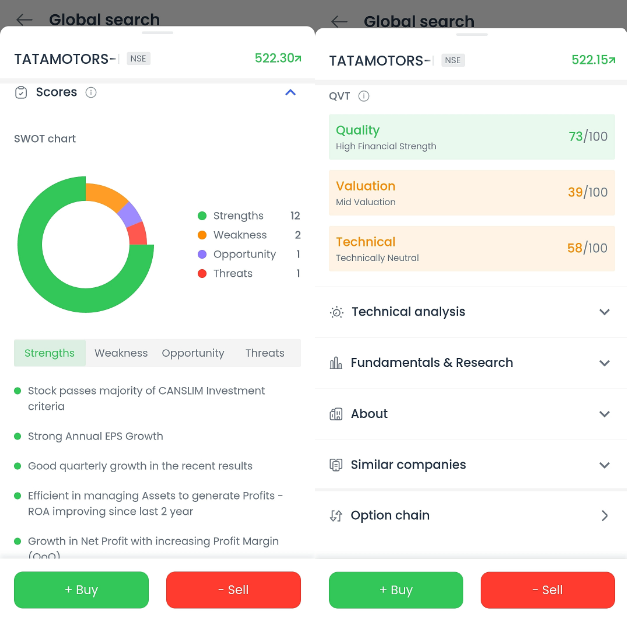Click Option chain arrows icon

click(336, 516)
